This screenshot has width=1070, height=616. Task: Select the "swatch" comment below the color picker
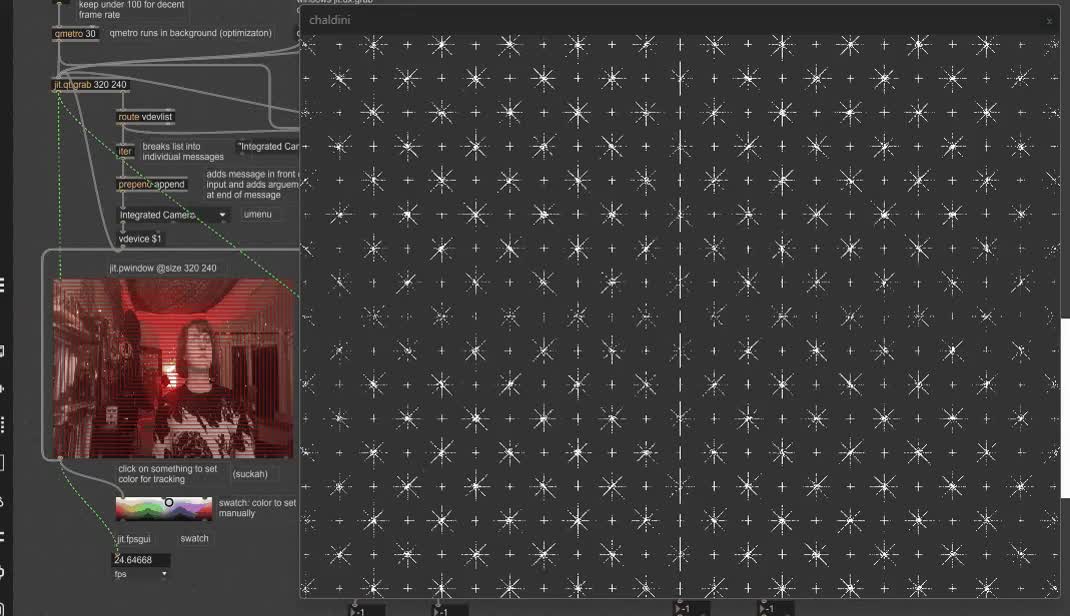pos(194,538)
